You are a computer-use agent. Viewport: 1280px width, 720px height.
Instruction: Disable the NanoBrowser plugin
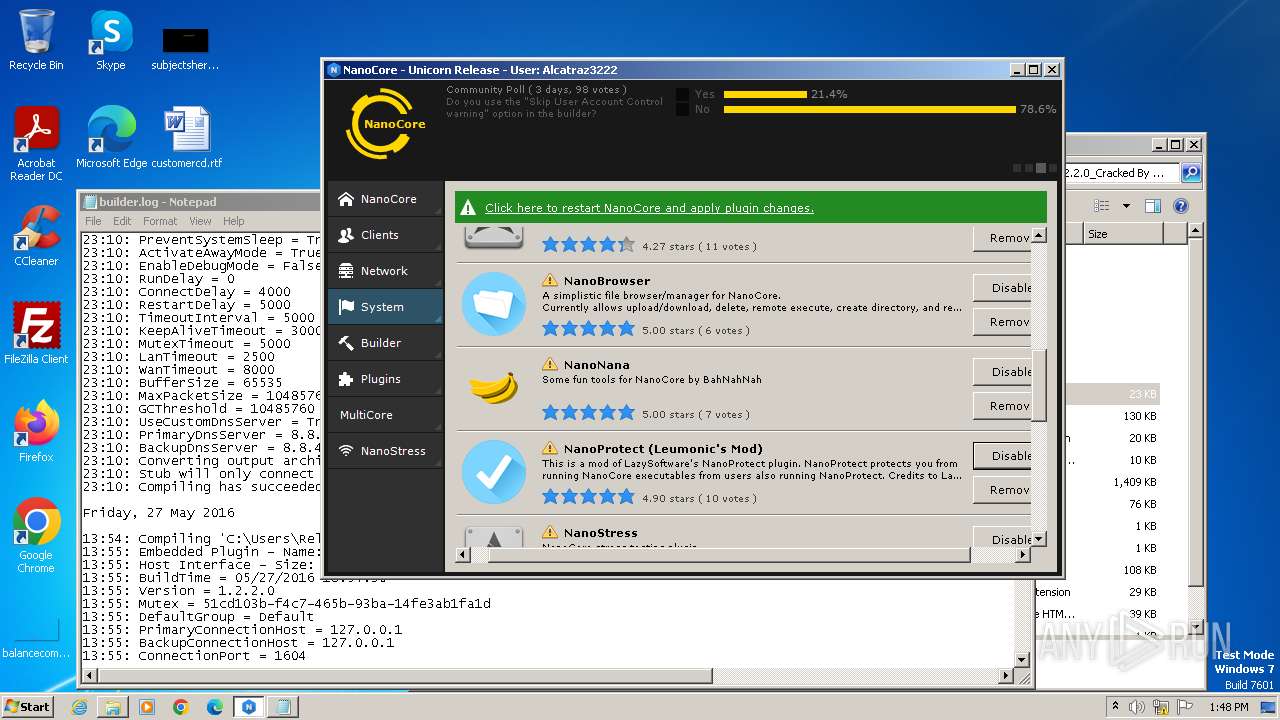[1002, 288]
